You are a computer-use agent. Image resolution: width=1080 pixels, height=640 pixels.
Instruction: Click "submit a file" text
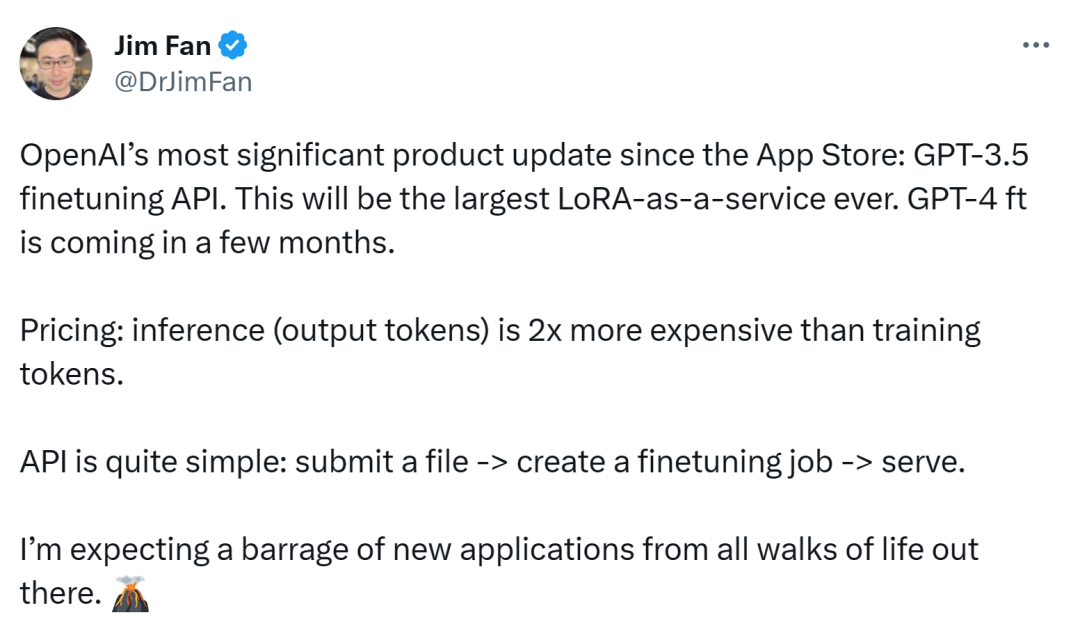(382, 462)
